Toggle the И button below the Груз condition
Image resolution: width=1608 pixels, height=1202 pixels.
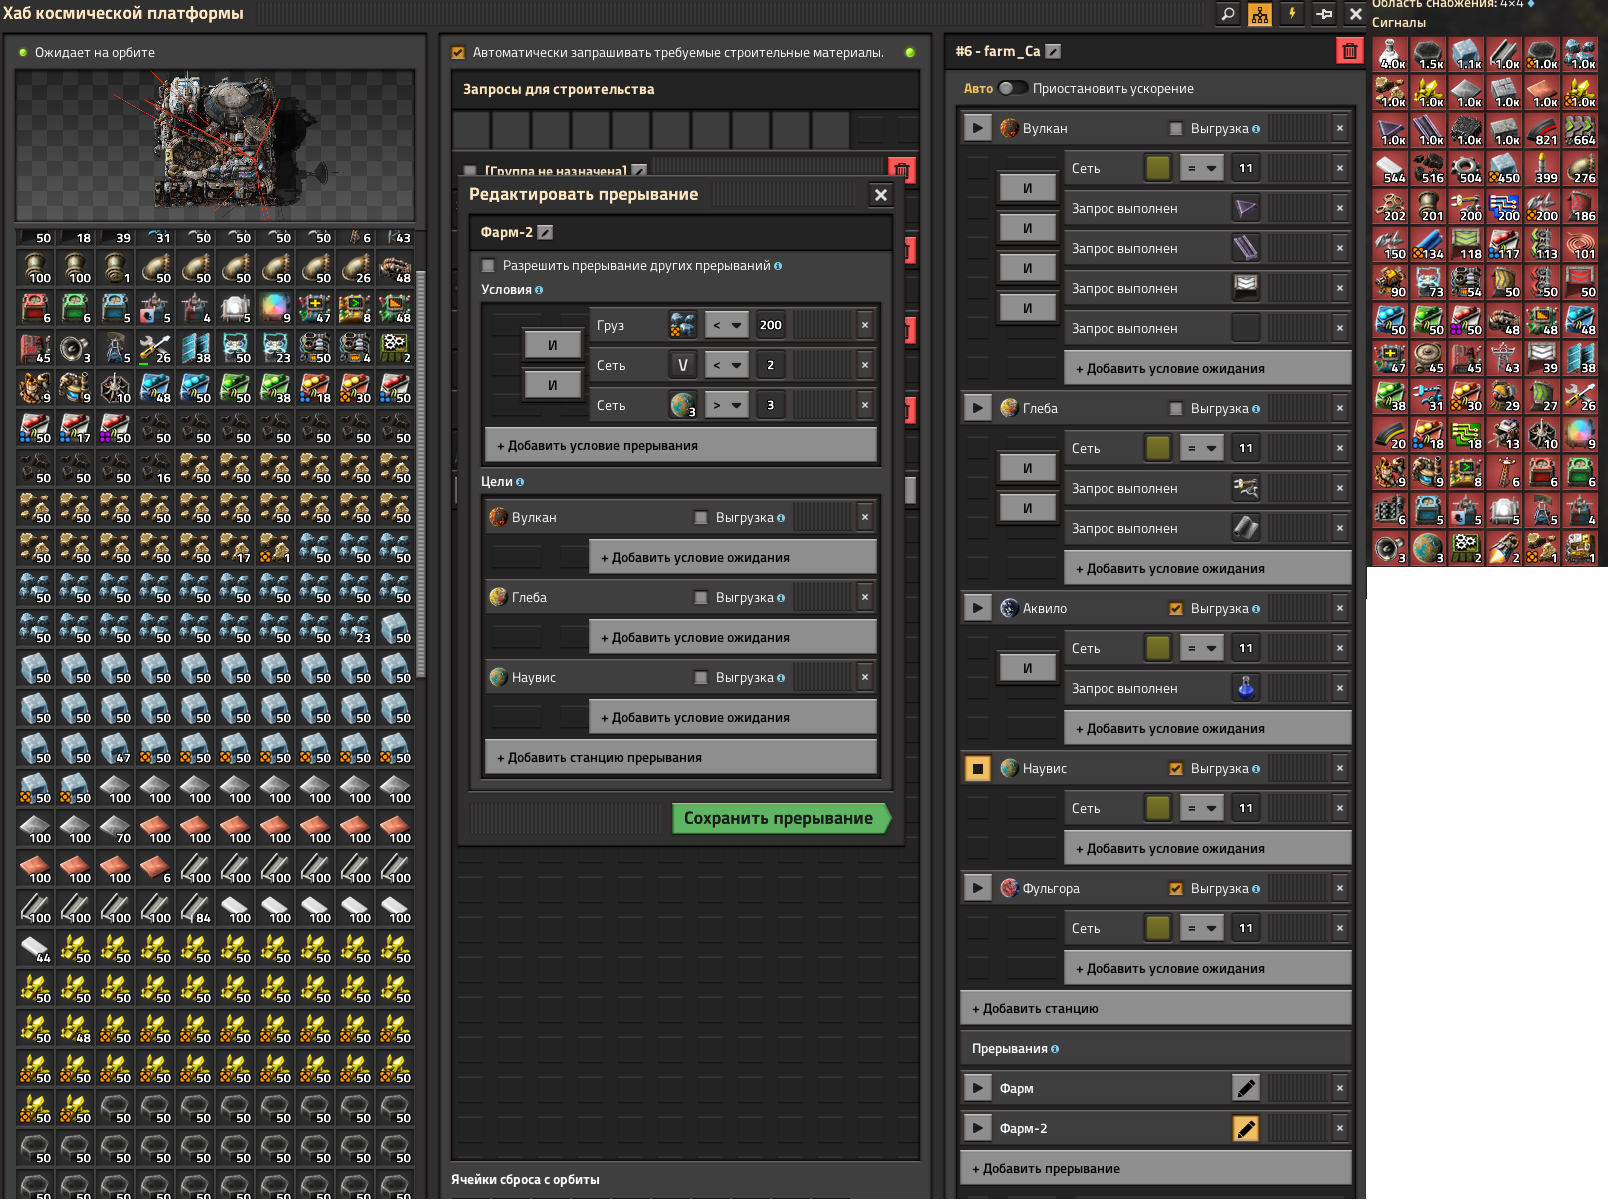point(552,345)
